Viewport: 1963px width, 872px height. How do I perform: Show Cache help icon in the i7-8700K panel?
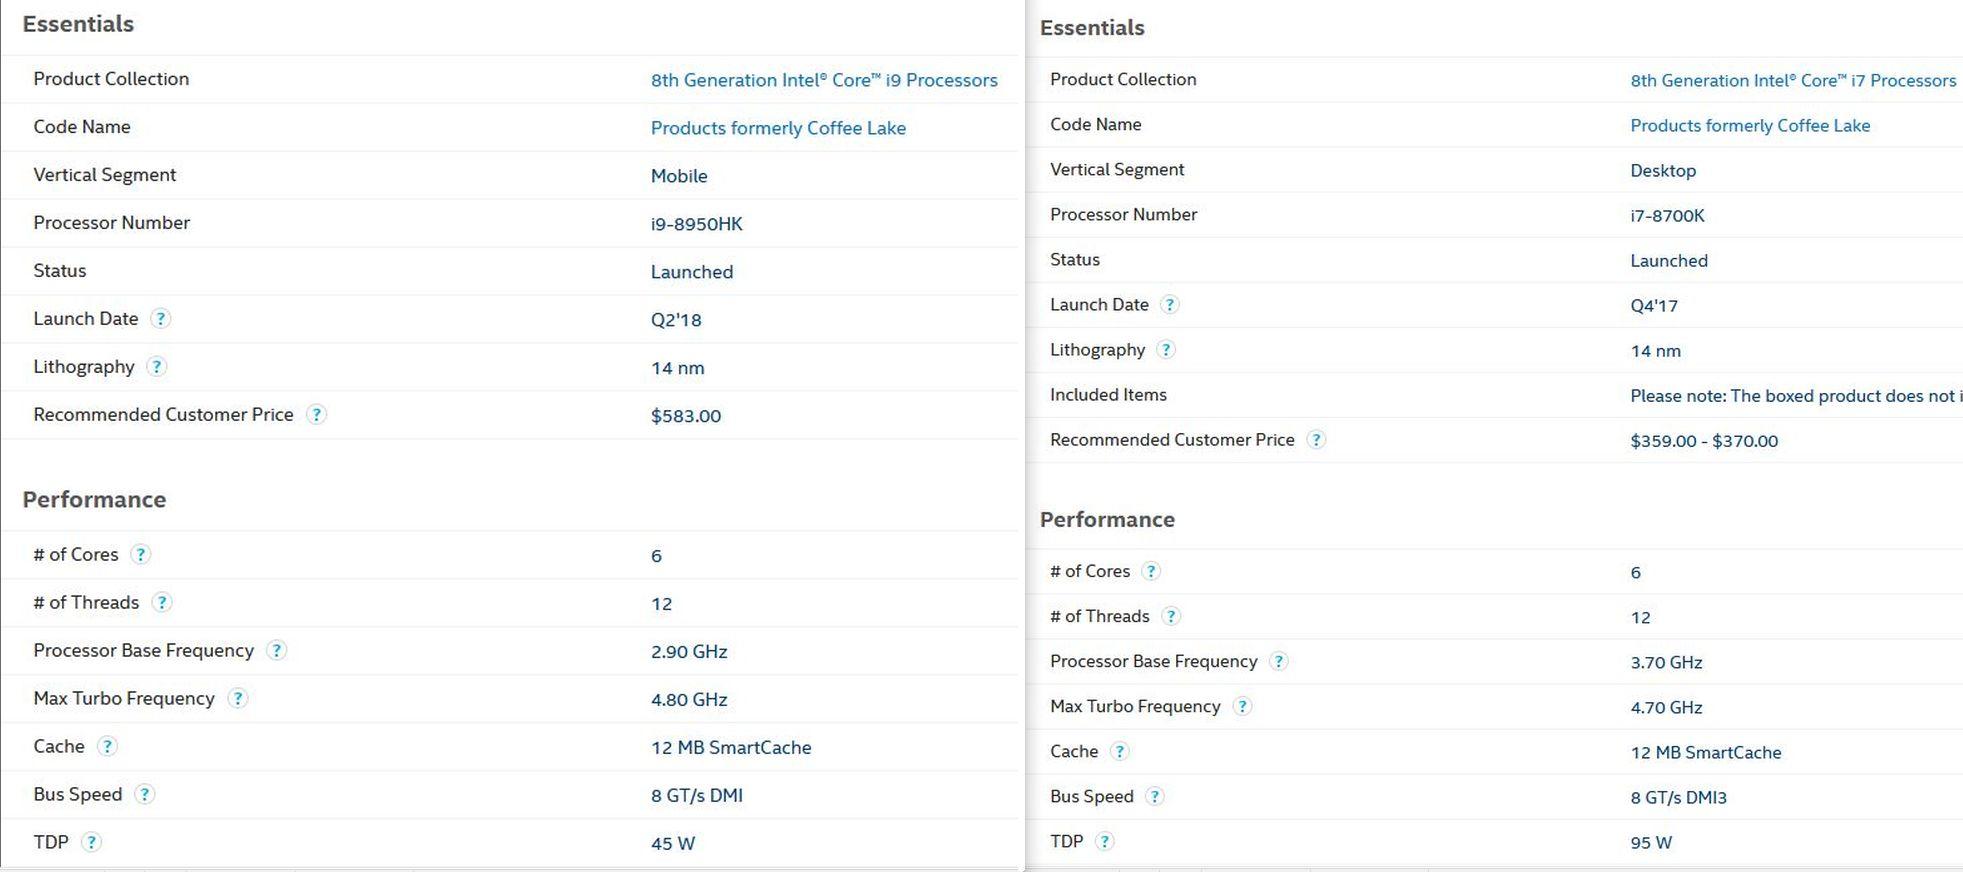point(1120,752)
